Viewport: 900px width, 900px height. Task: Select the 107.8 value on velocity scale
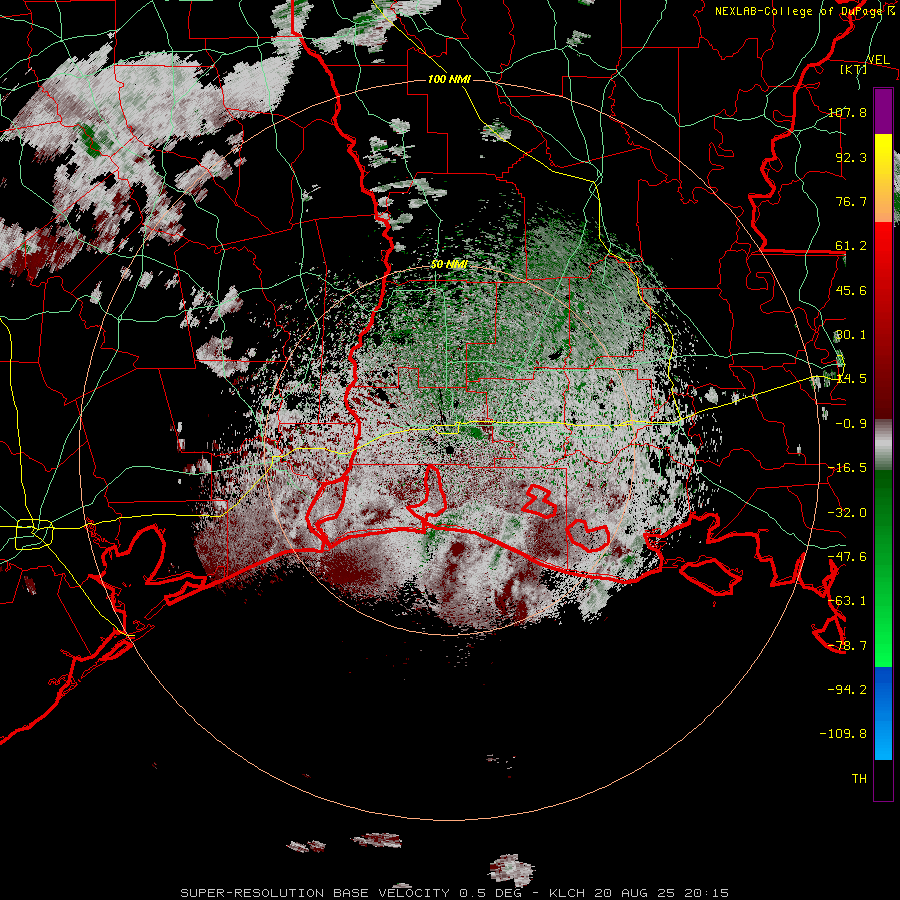tap(847, 112)
